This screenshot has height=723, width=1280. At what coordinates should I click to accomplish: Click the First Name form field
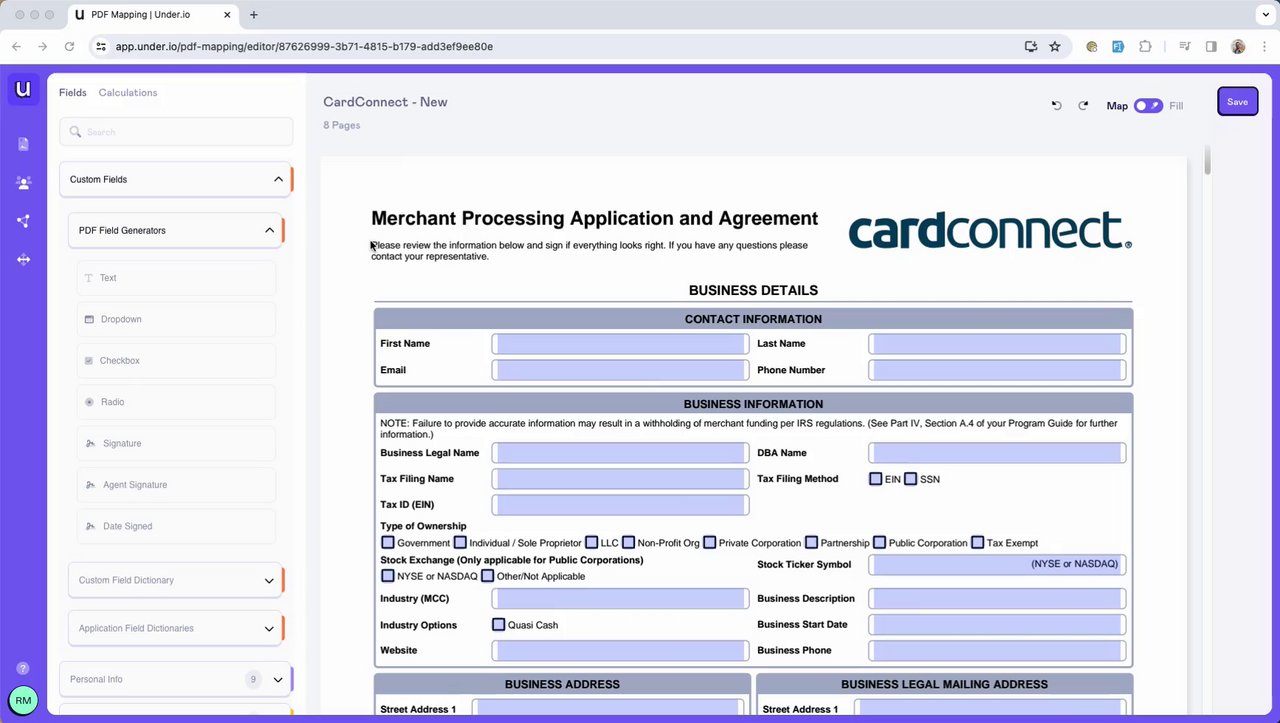[x=620, y=344]
